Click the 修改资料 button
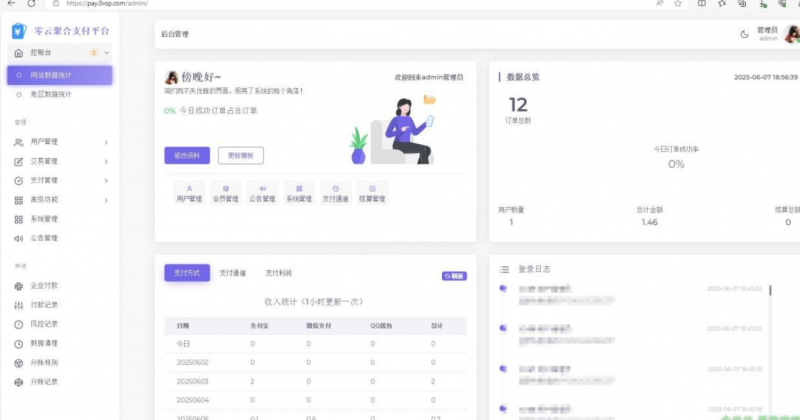The height and width of the screenshot is (420, 800). click(187, 155)
